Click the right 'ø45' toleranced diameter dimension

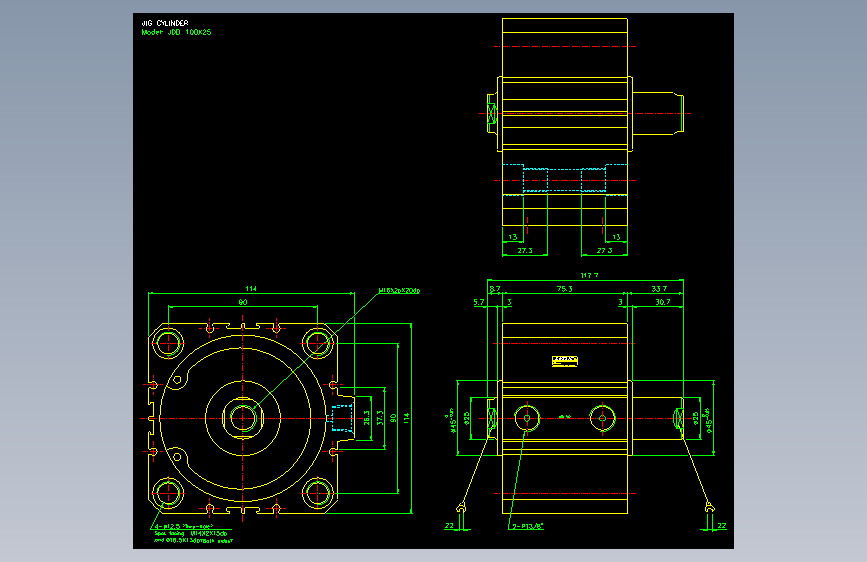tap(707, 420)
